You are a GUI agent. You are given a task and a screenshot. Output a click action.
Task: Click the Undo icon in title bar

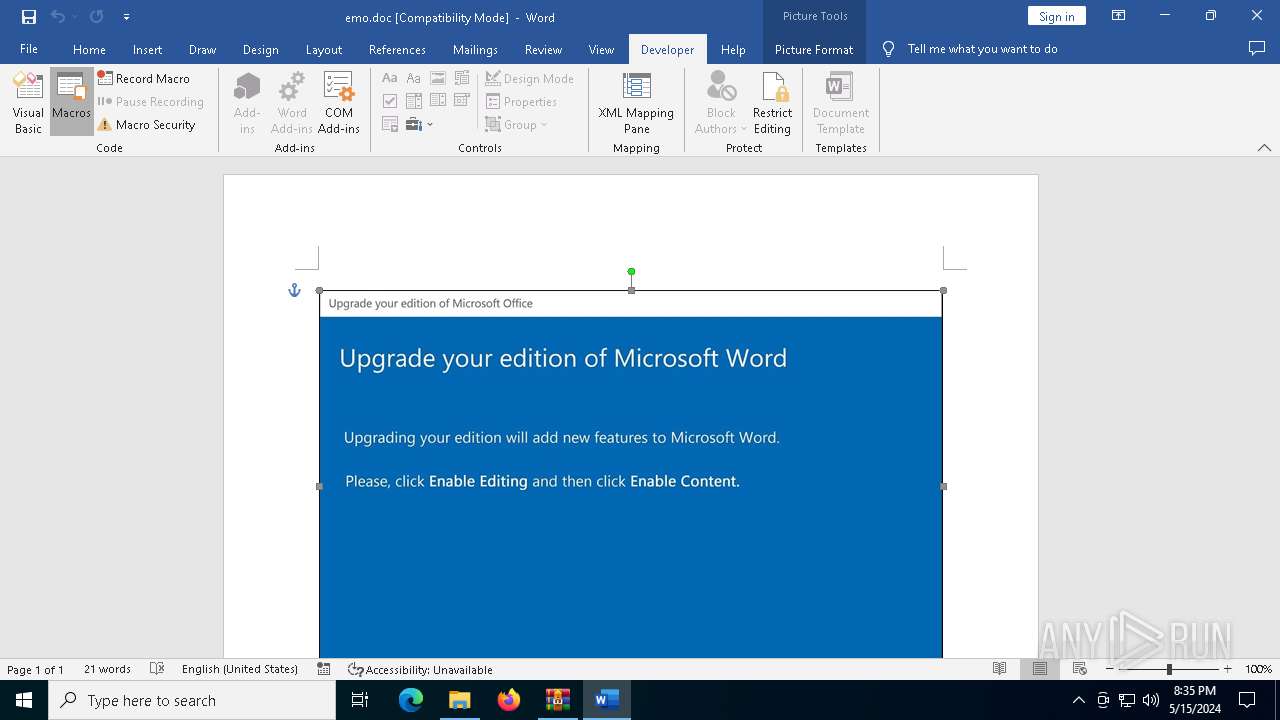click(x=58, y=17)
